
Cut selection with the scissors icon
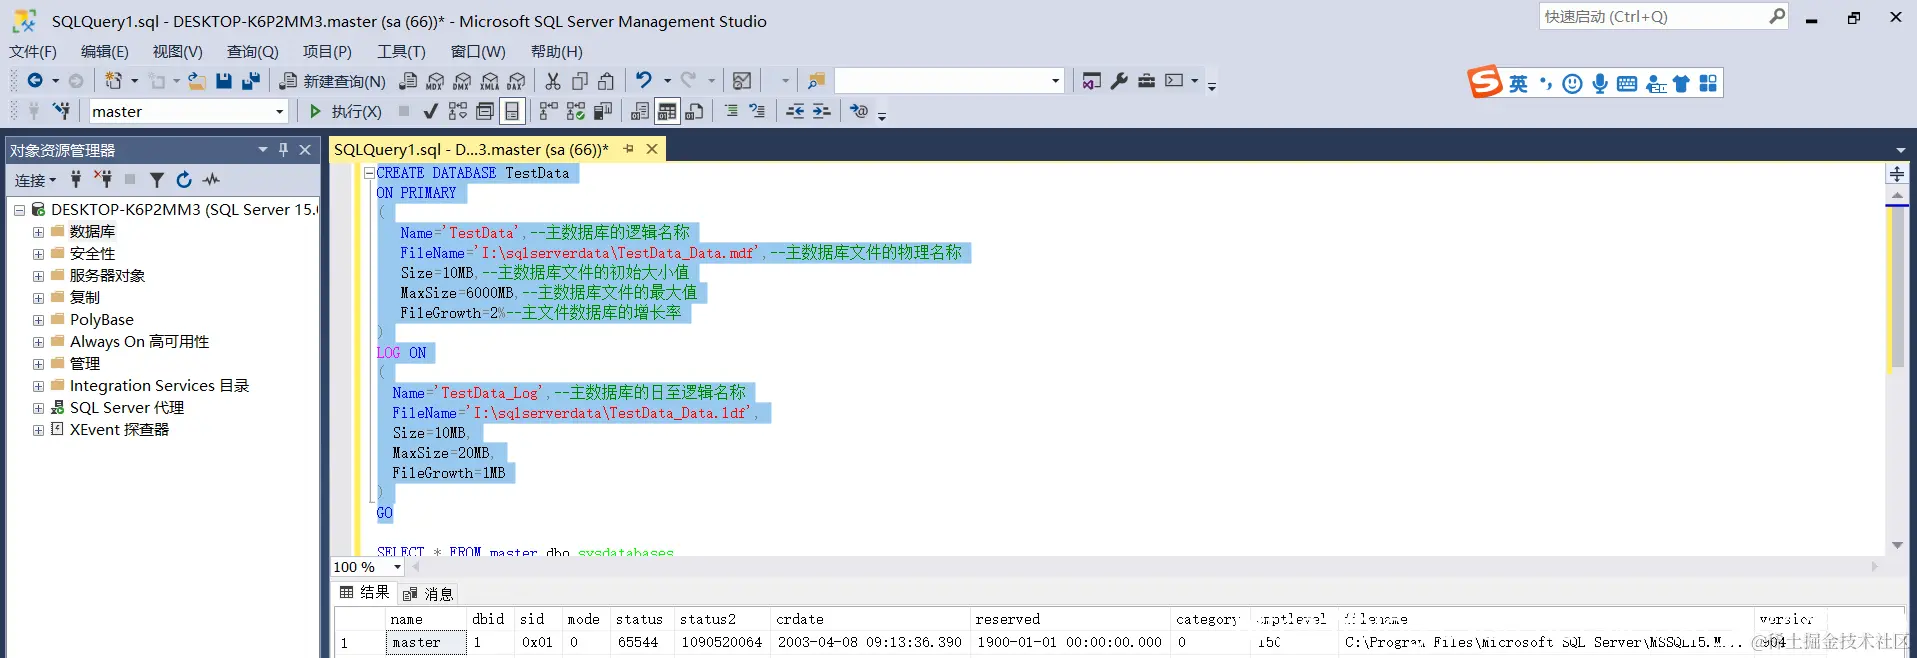click(x=553, y=81)
